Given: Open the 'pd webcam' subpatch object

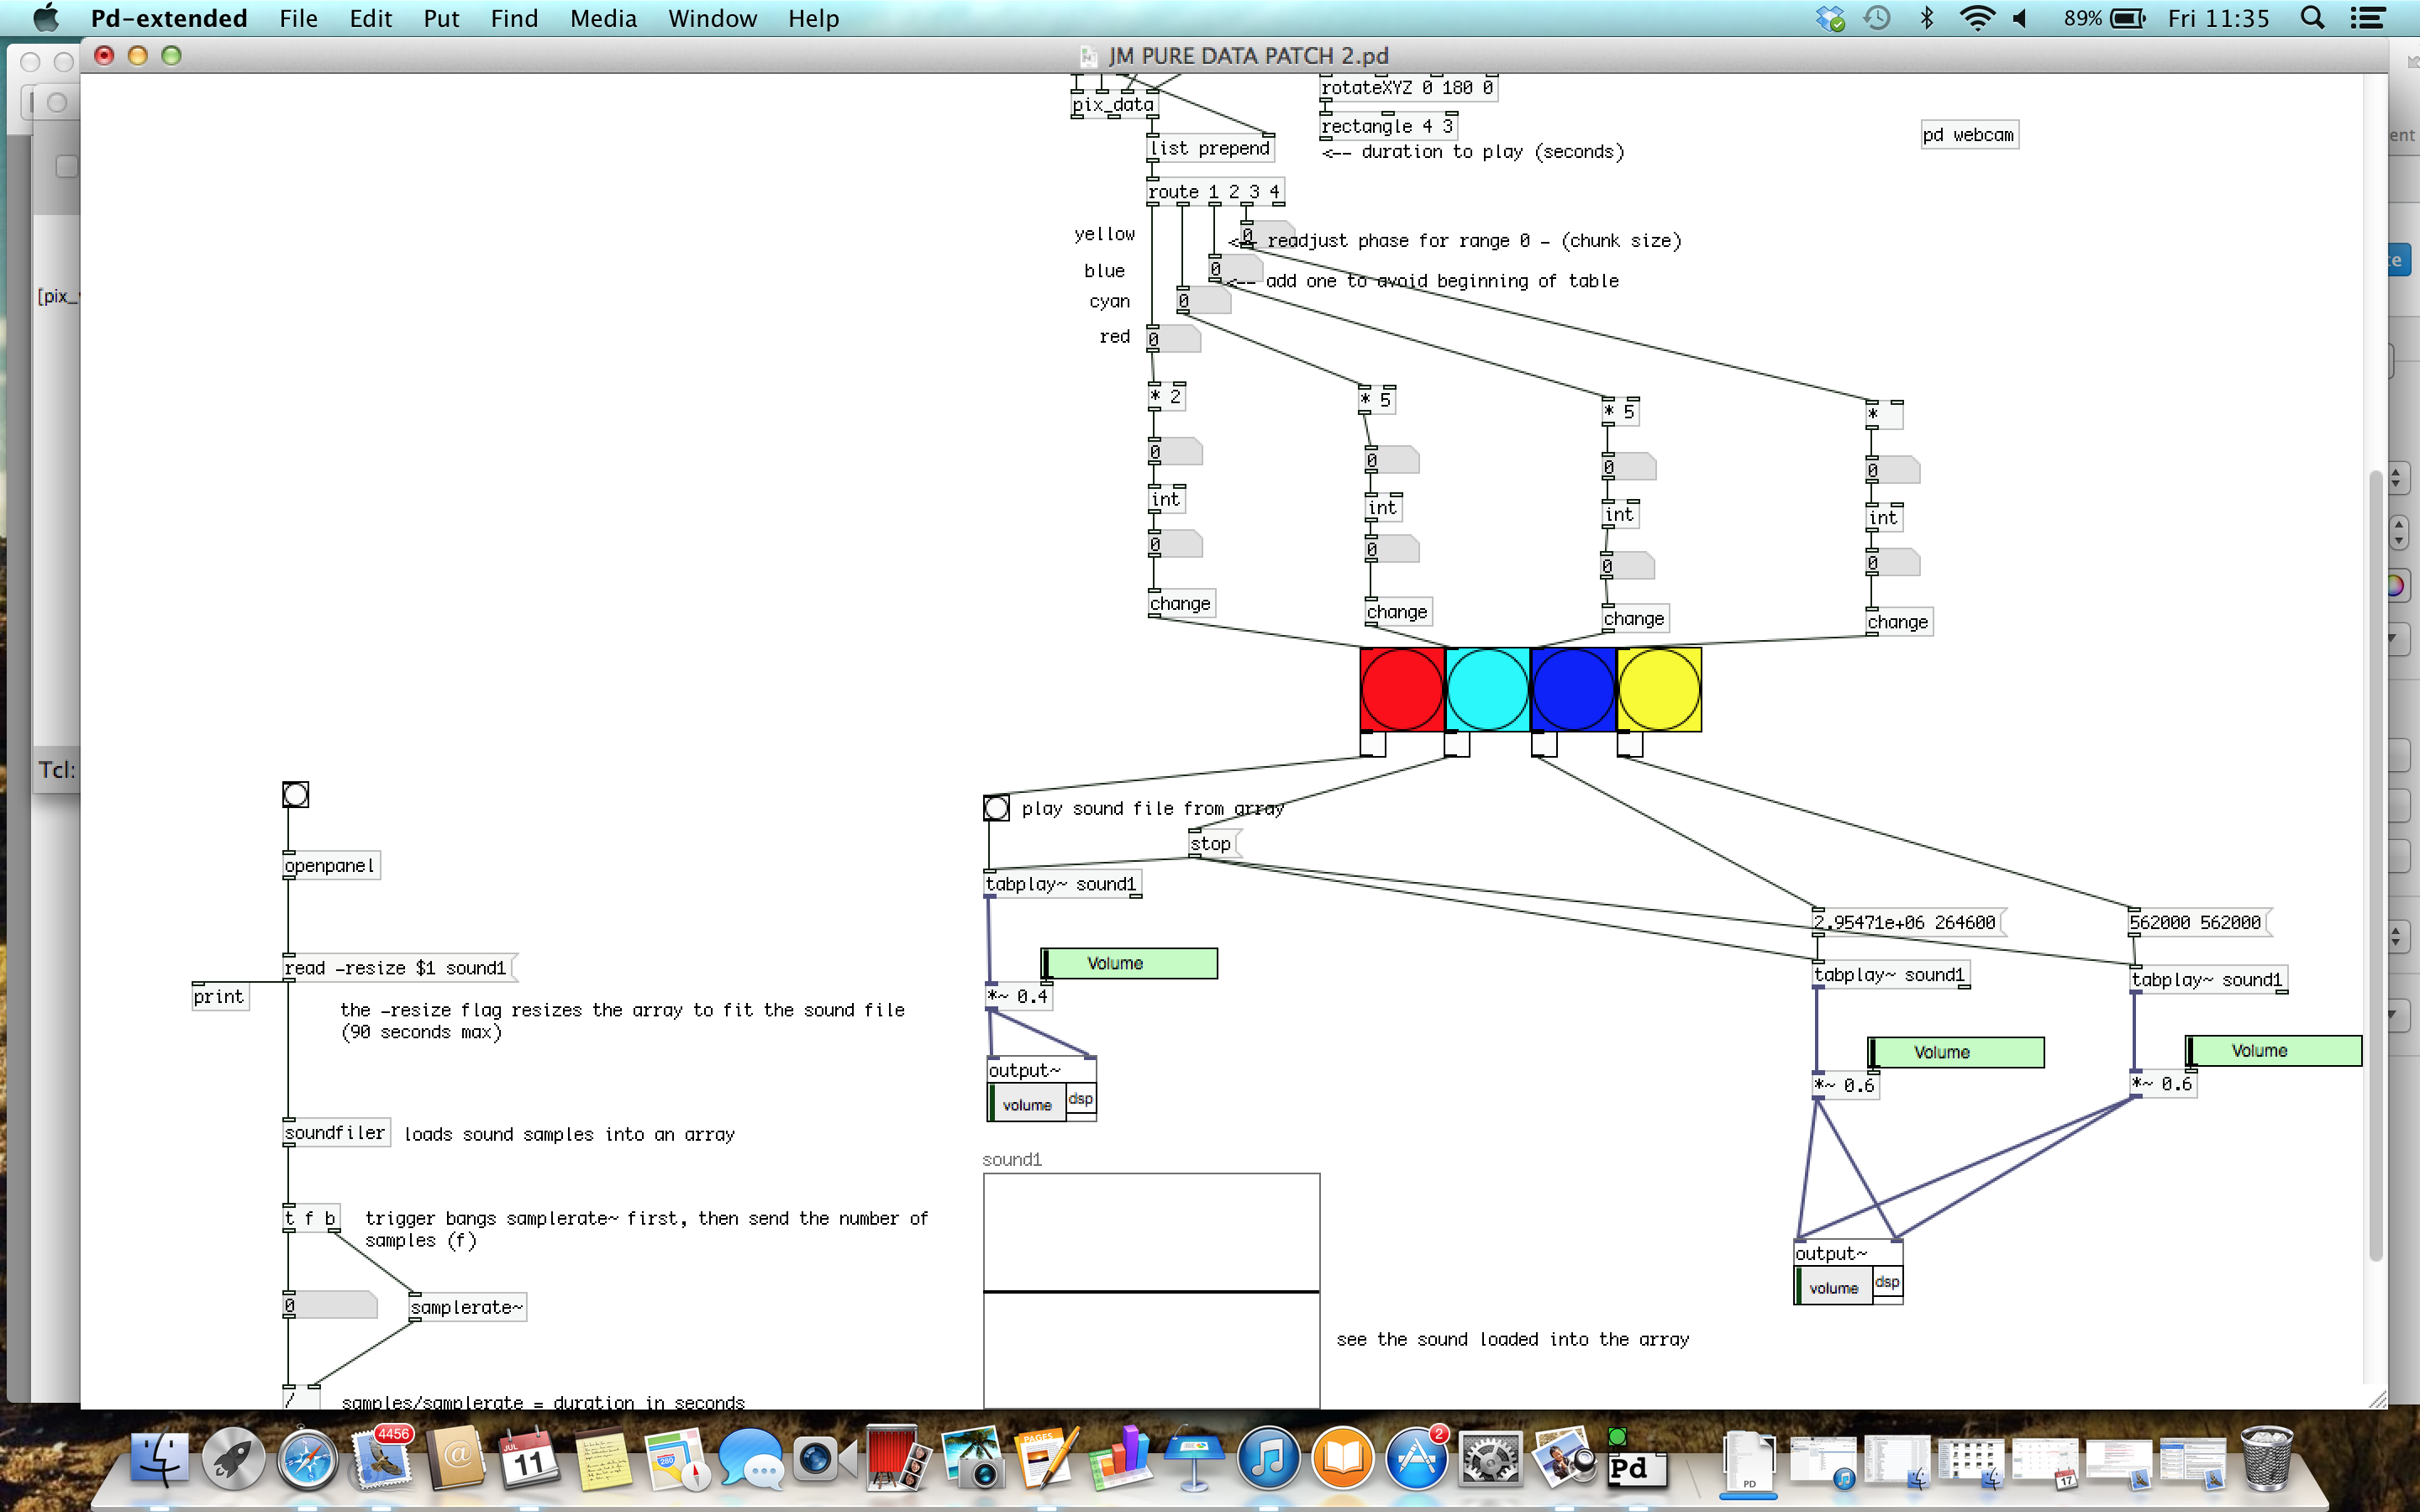Looking at the screenshot, I should click(1969, 135).
